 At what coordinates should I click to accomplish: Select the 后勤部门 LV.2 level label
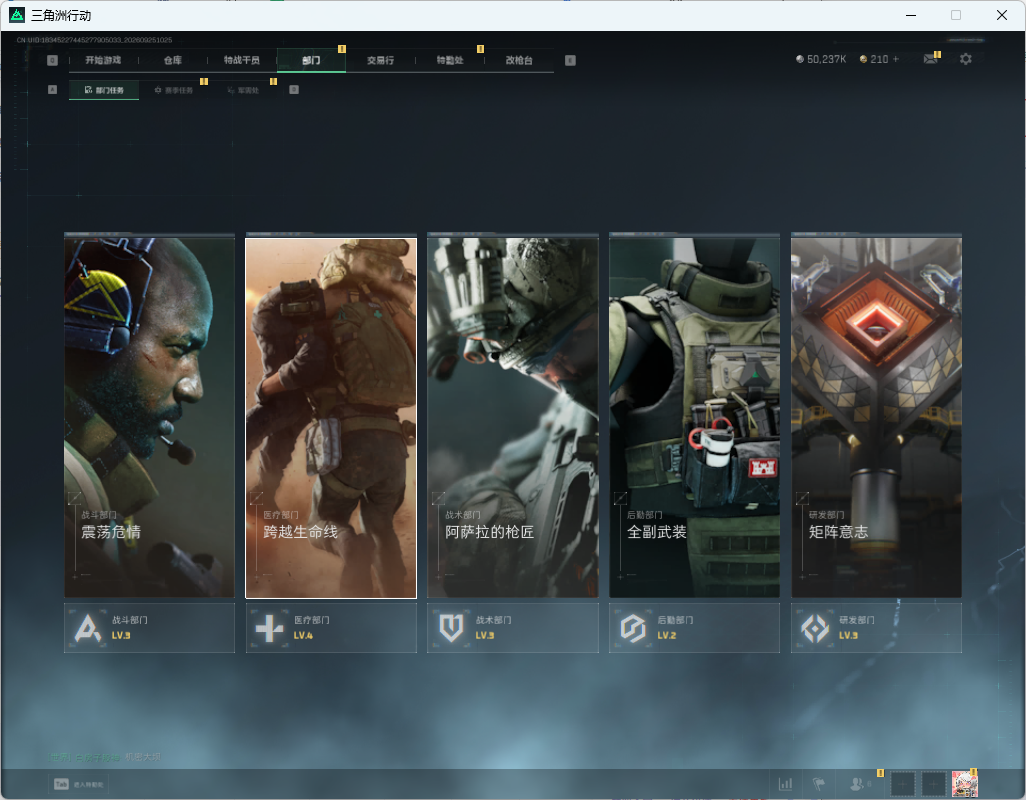click(x=667, y=635)
